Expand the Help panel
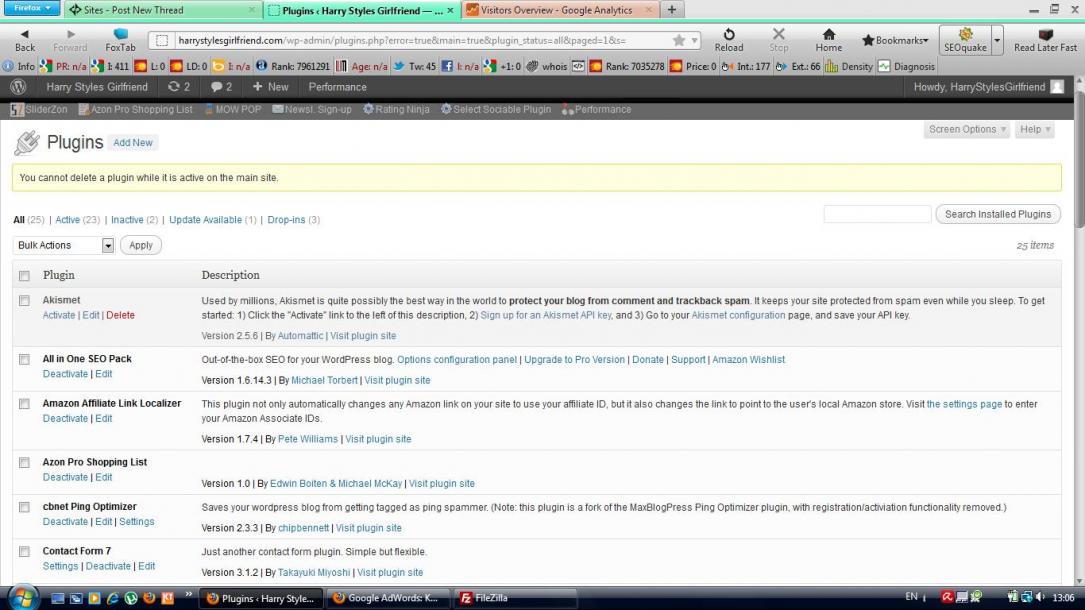The height and width of the screenshot is (610, 1085). coord(1034,129)
